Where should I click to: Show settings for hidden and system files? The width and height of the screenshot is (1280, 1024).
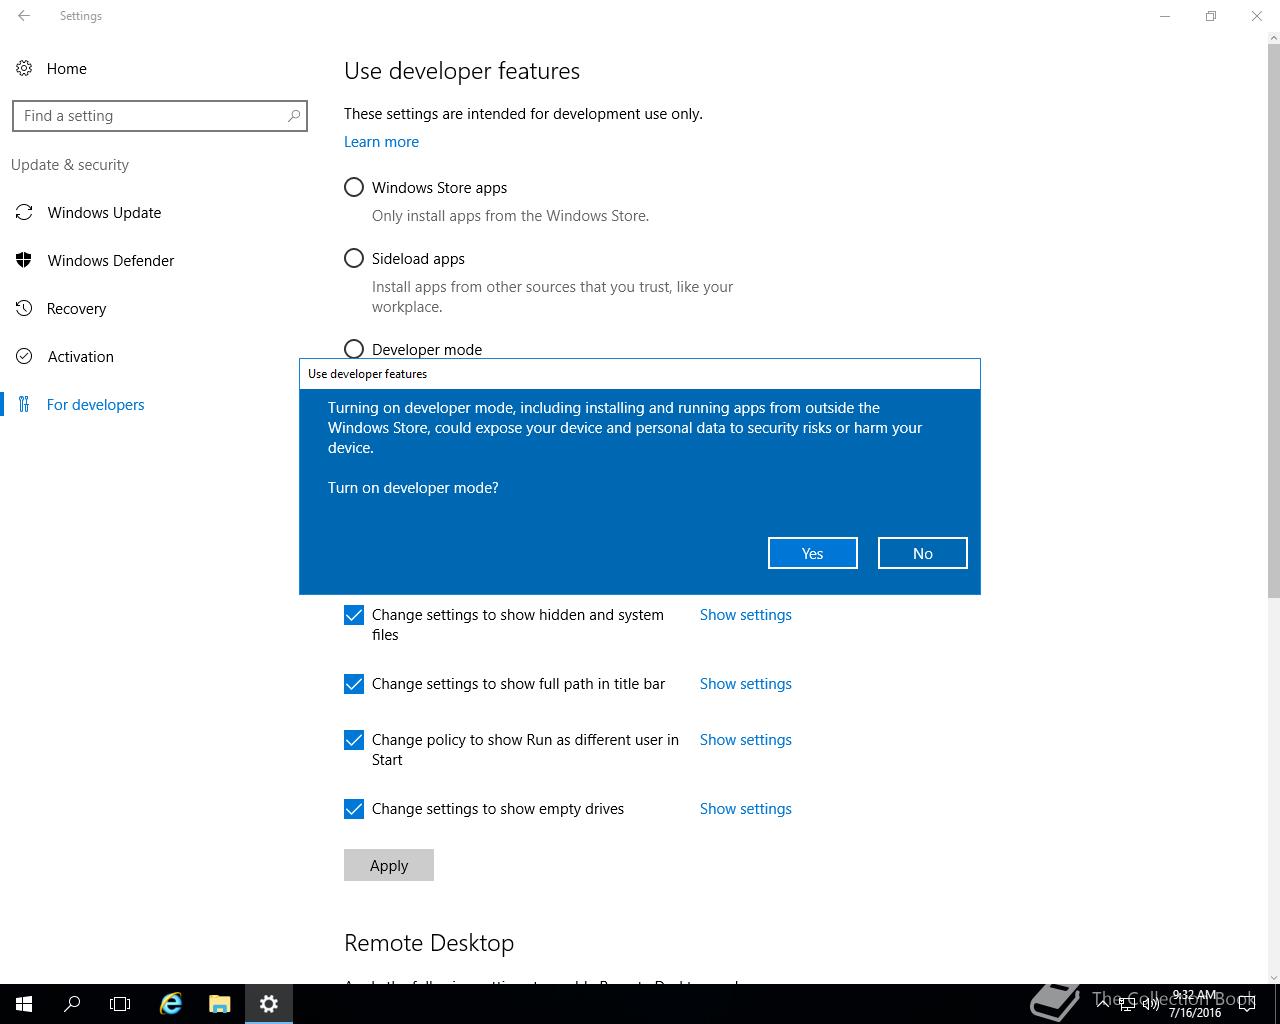745,615
